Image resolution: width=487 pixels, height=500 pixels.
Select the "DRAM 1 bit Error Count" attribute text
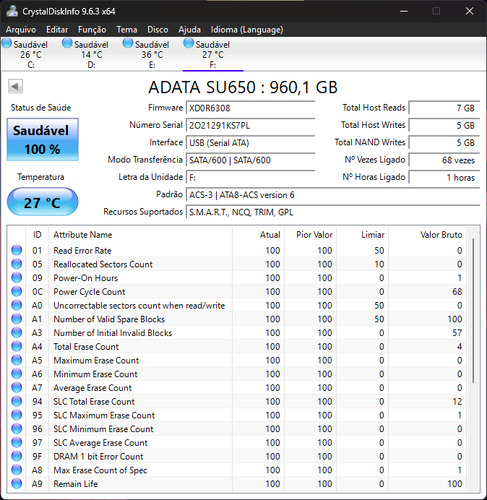(x=98, y=456)
